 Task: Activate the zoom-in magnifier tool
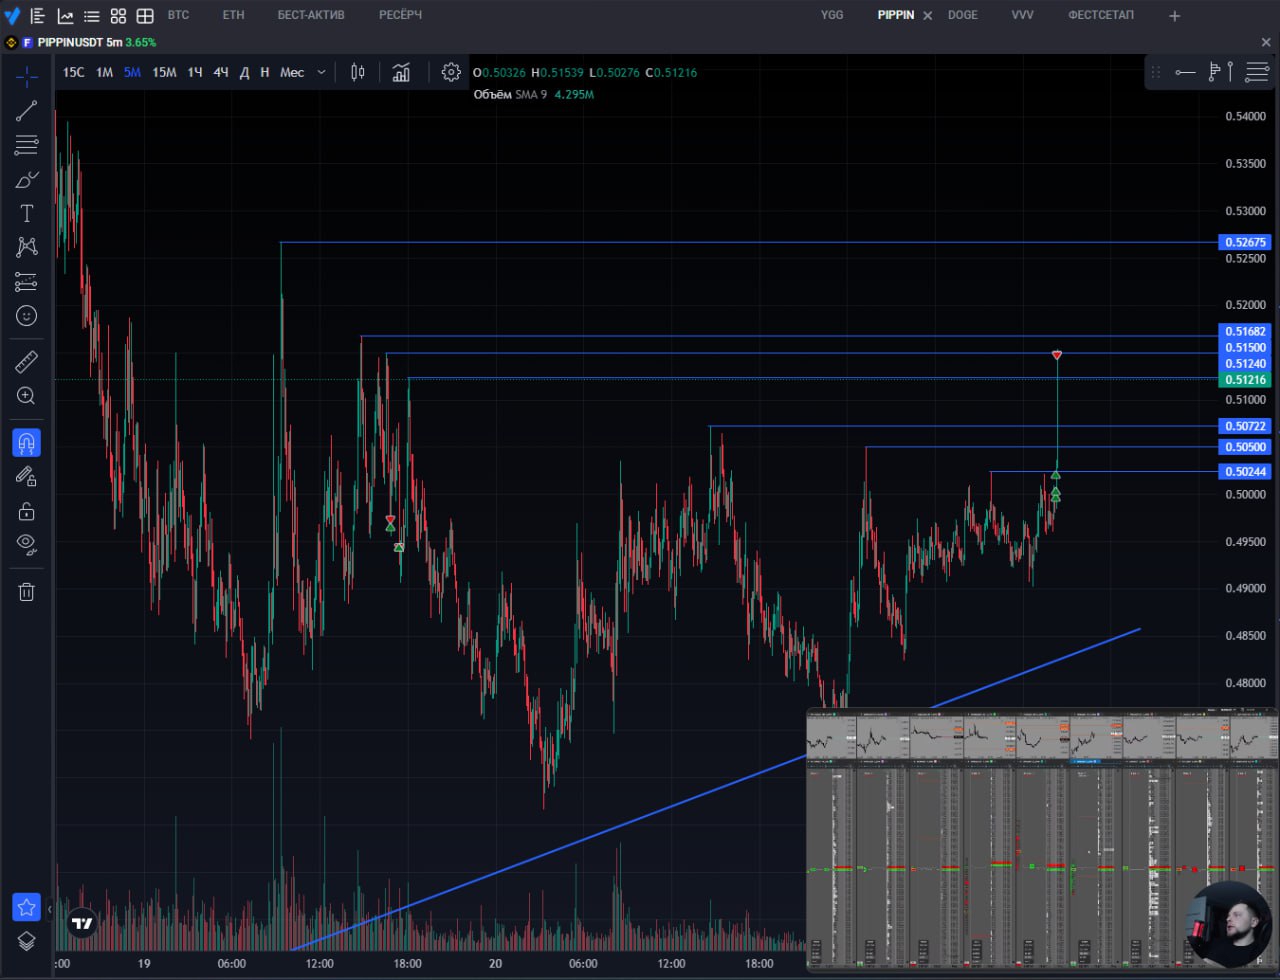[27, 396]
